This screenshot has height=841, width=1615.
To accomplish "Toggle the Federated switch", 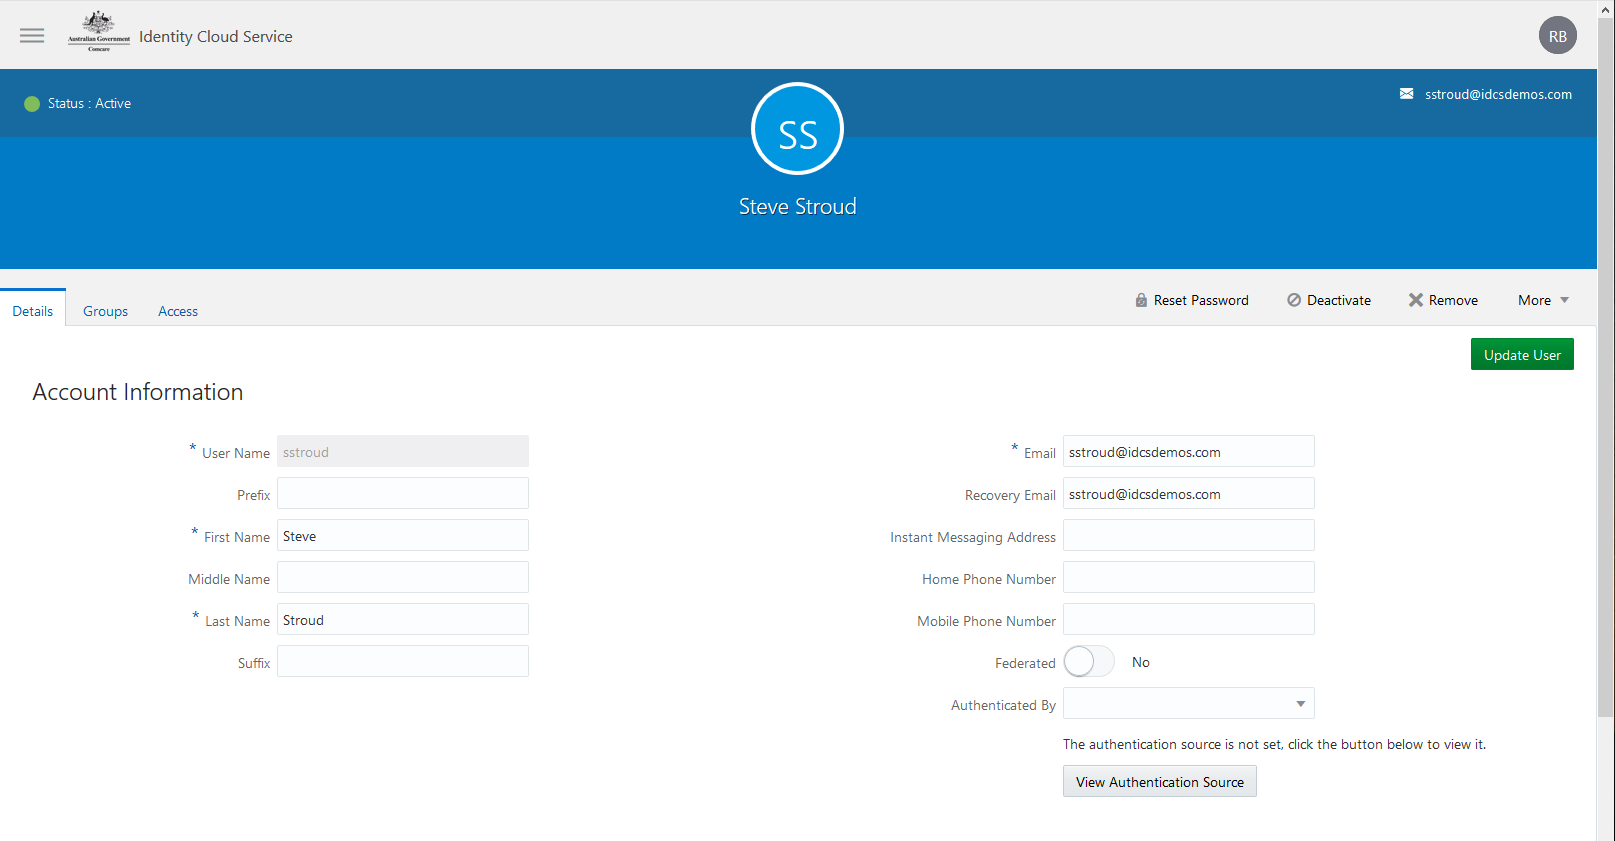I will [x=1088, y=662].
